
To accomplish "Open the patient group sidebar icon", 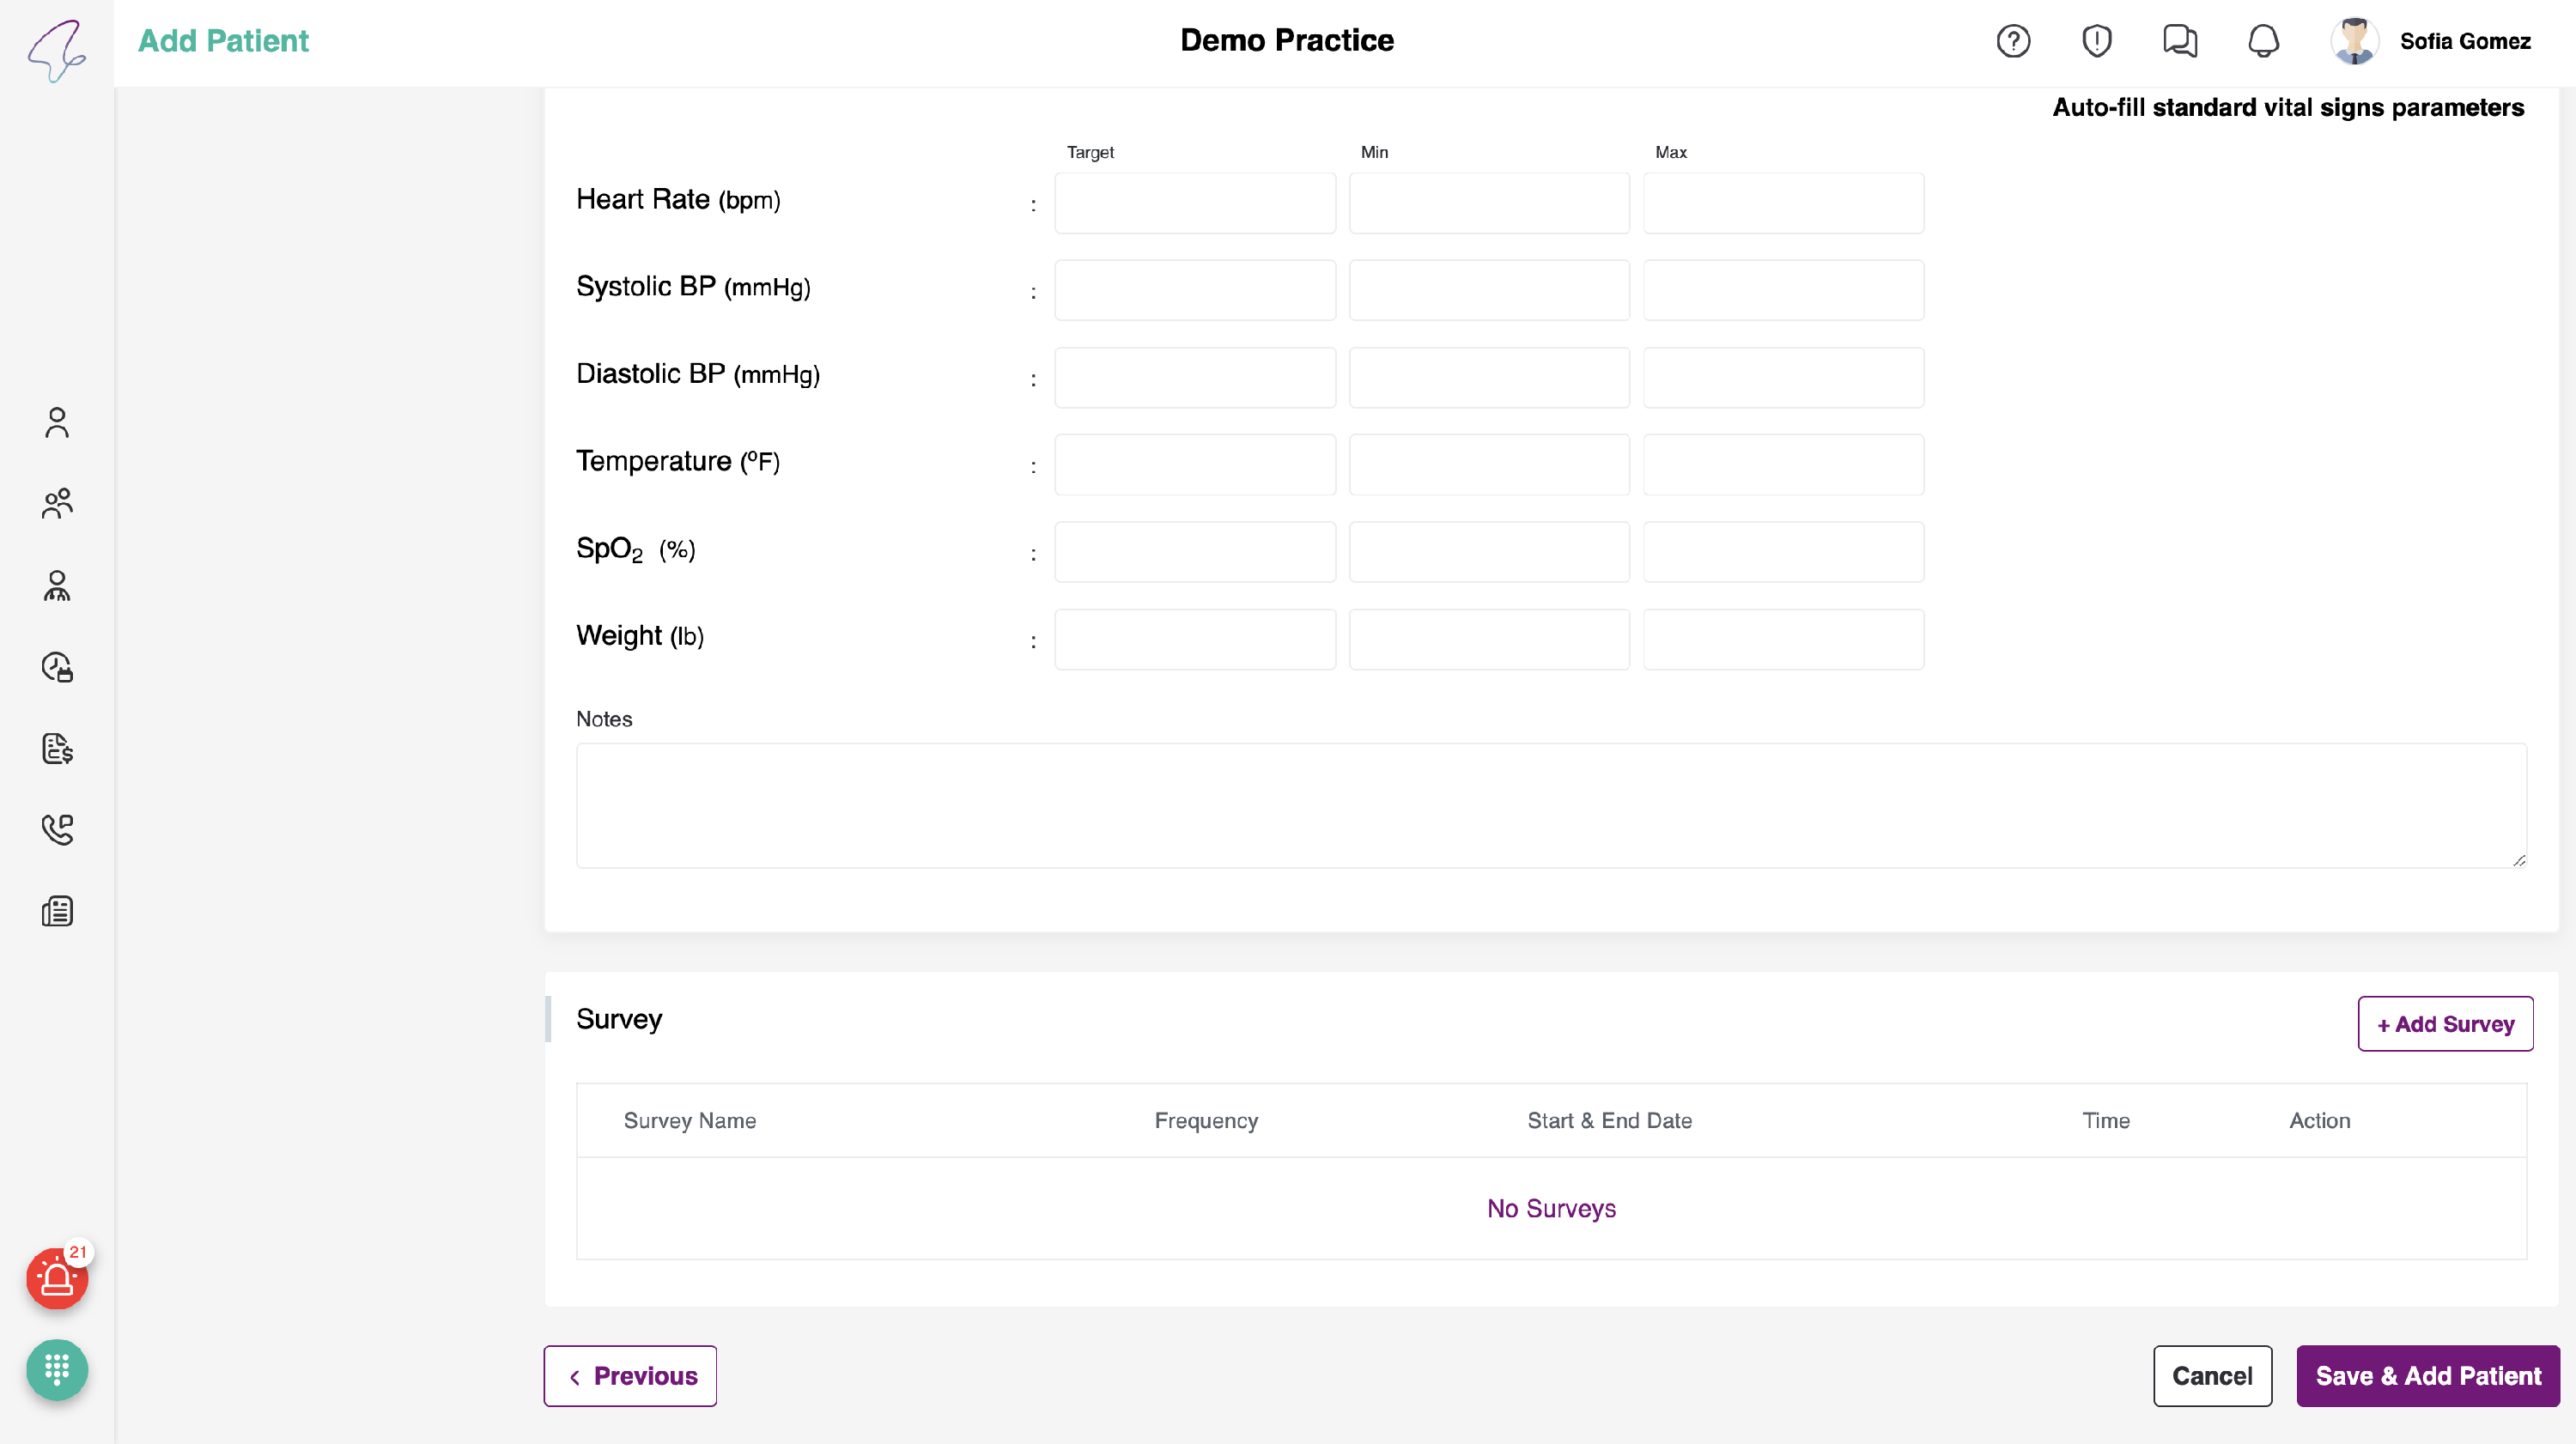I will [57, 503].
